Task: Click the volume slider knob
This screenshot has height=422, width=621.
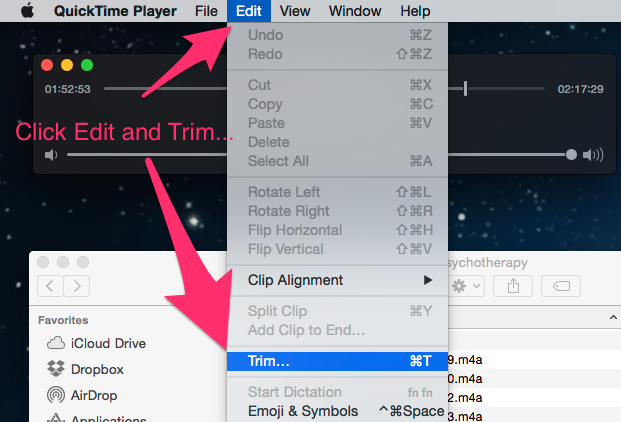Action: click(571, 154)
